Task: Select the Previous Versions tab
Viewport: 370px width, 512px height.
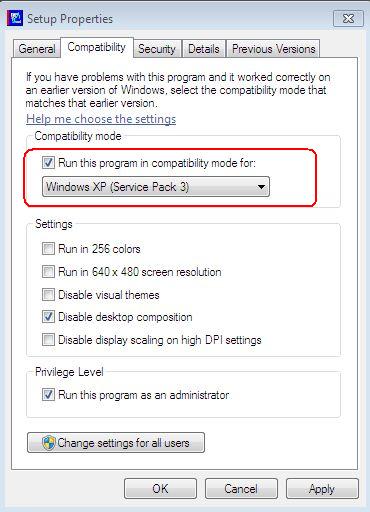Action: 273,49
